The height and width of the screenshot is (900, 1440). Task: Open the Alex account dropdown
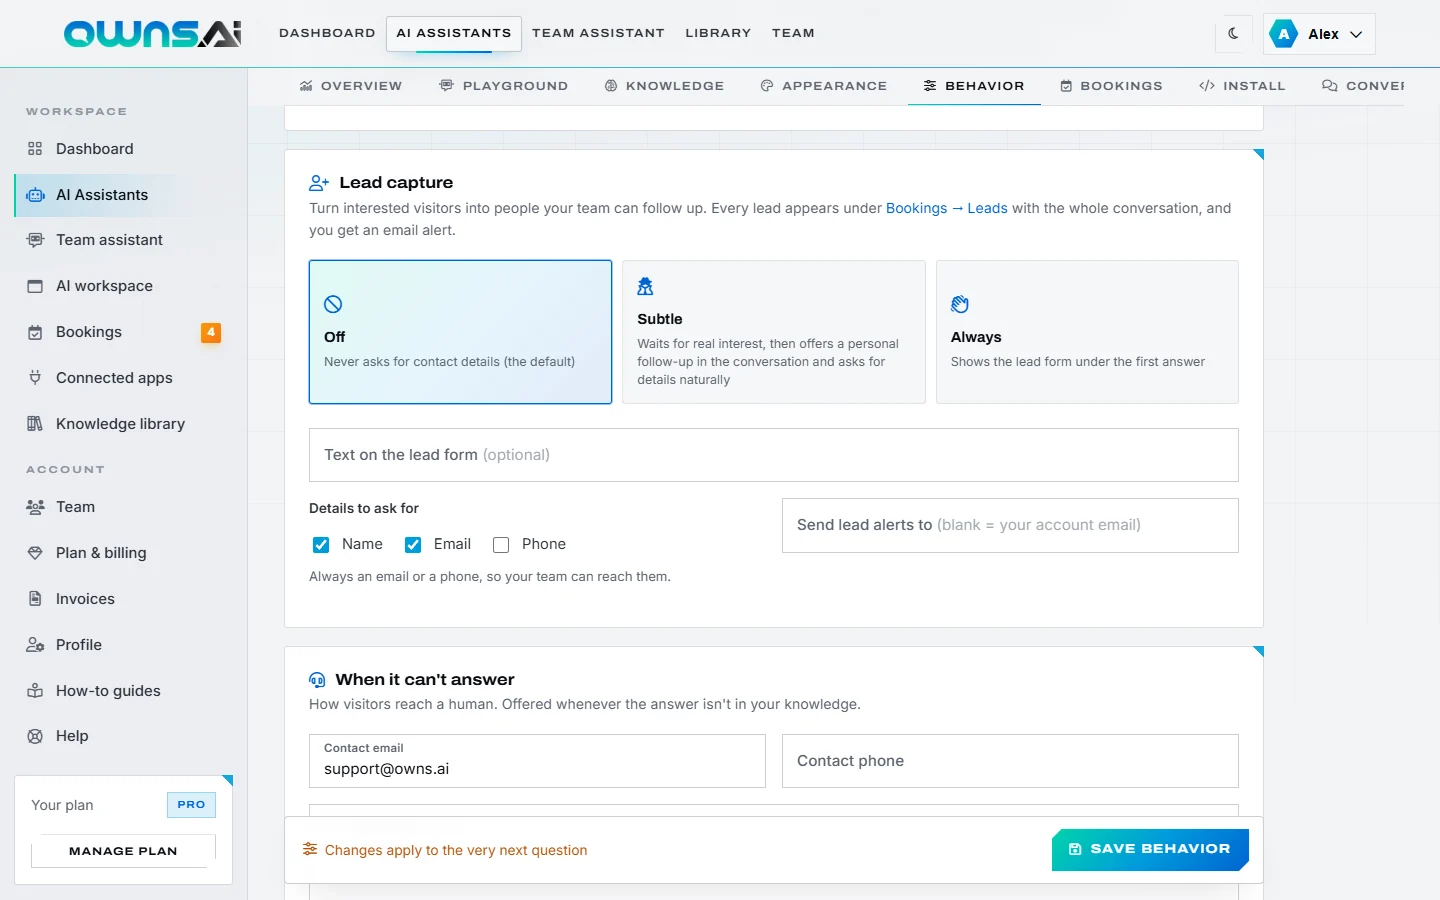1319,34
